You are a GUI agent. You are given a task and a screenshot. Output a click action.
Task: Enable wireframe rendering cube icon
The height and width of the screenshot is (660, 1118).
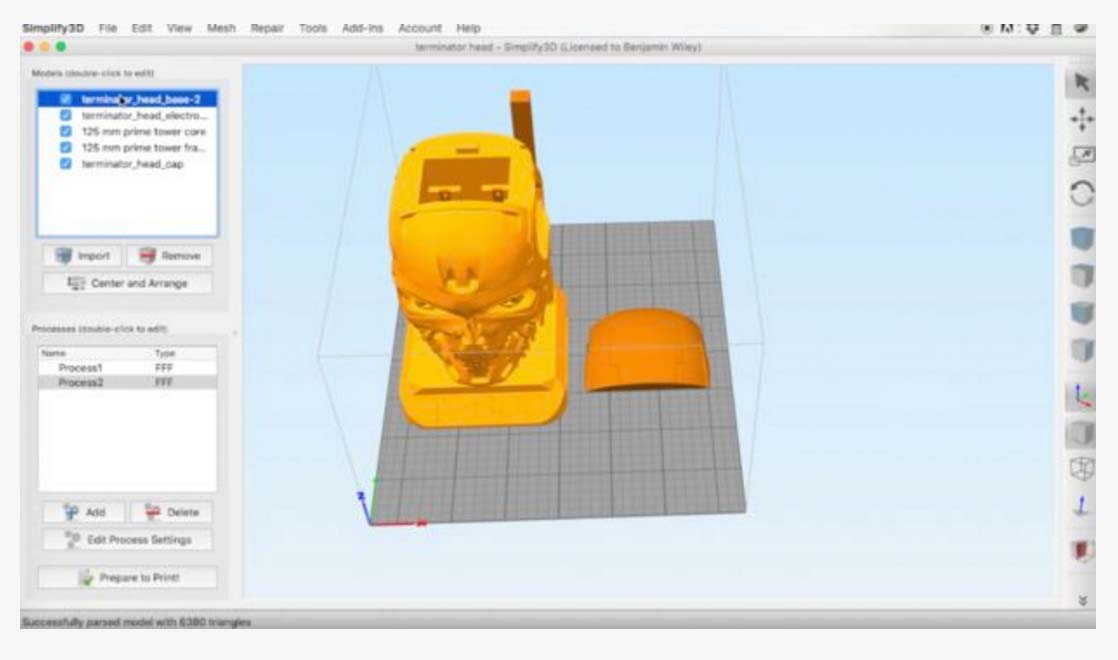tap(1081, 469)
